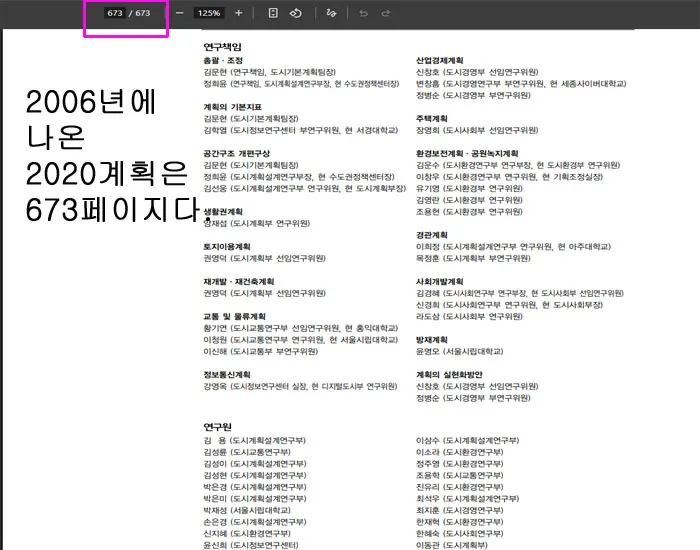Viewport: 700px width, 550px height.
Task: Click the zoom out minus button
Action: (x=179, y=13)
